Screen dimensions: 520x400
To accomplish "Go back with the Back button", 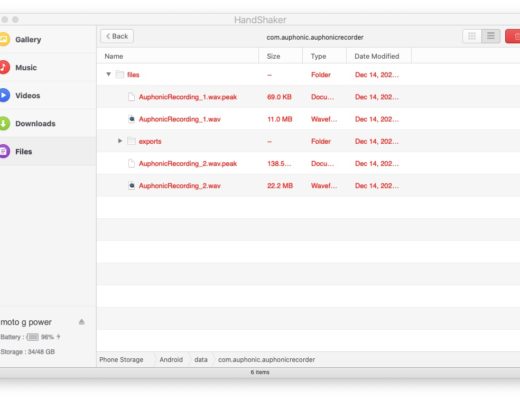I will pos(117,36).
